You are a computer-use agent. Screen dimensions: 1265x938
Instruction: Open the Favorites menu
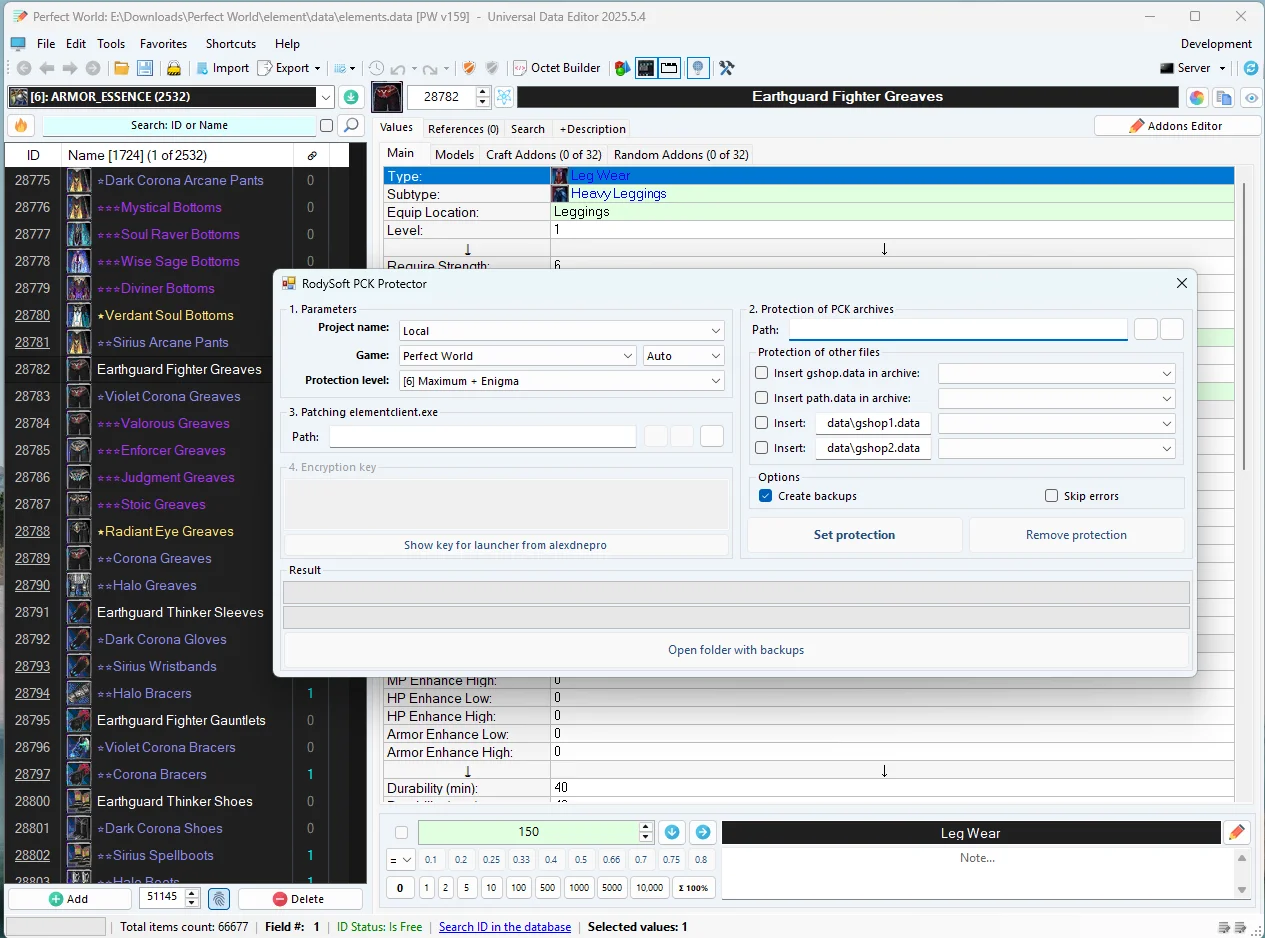pyautogui.click(x=164, y=44)
